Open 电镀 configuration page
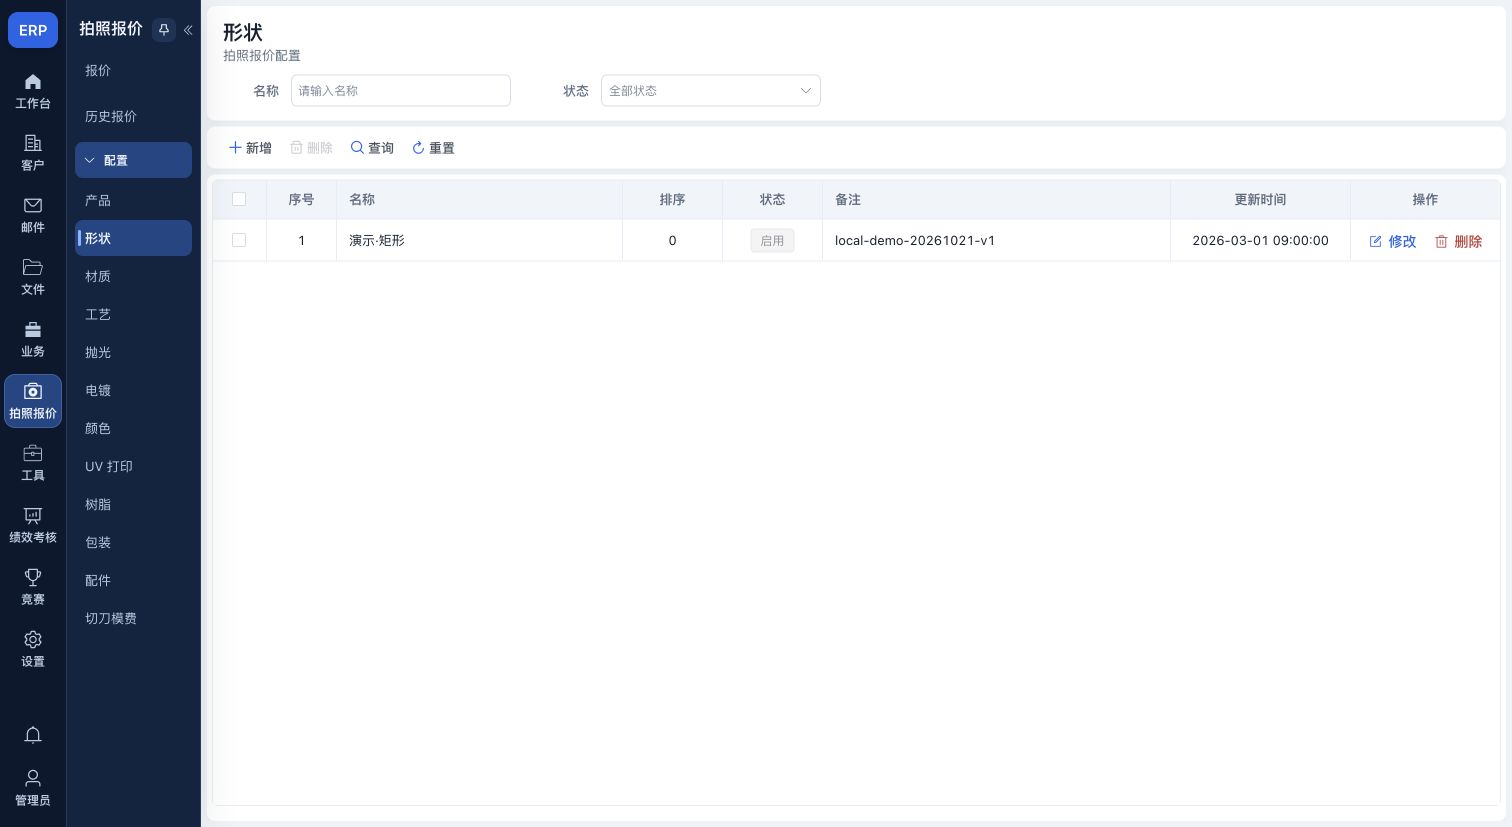1512x827 pixels. click(133, 390)
